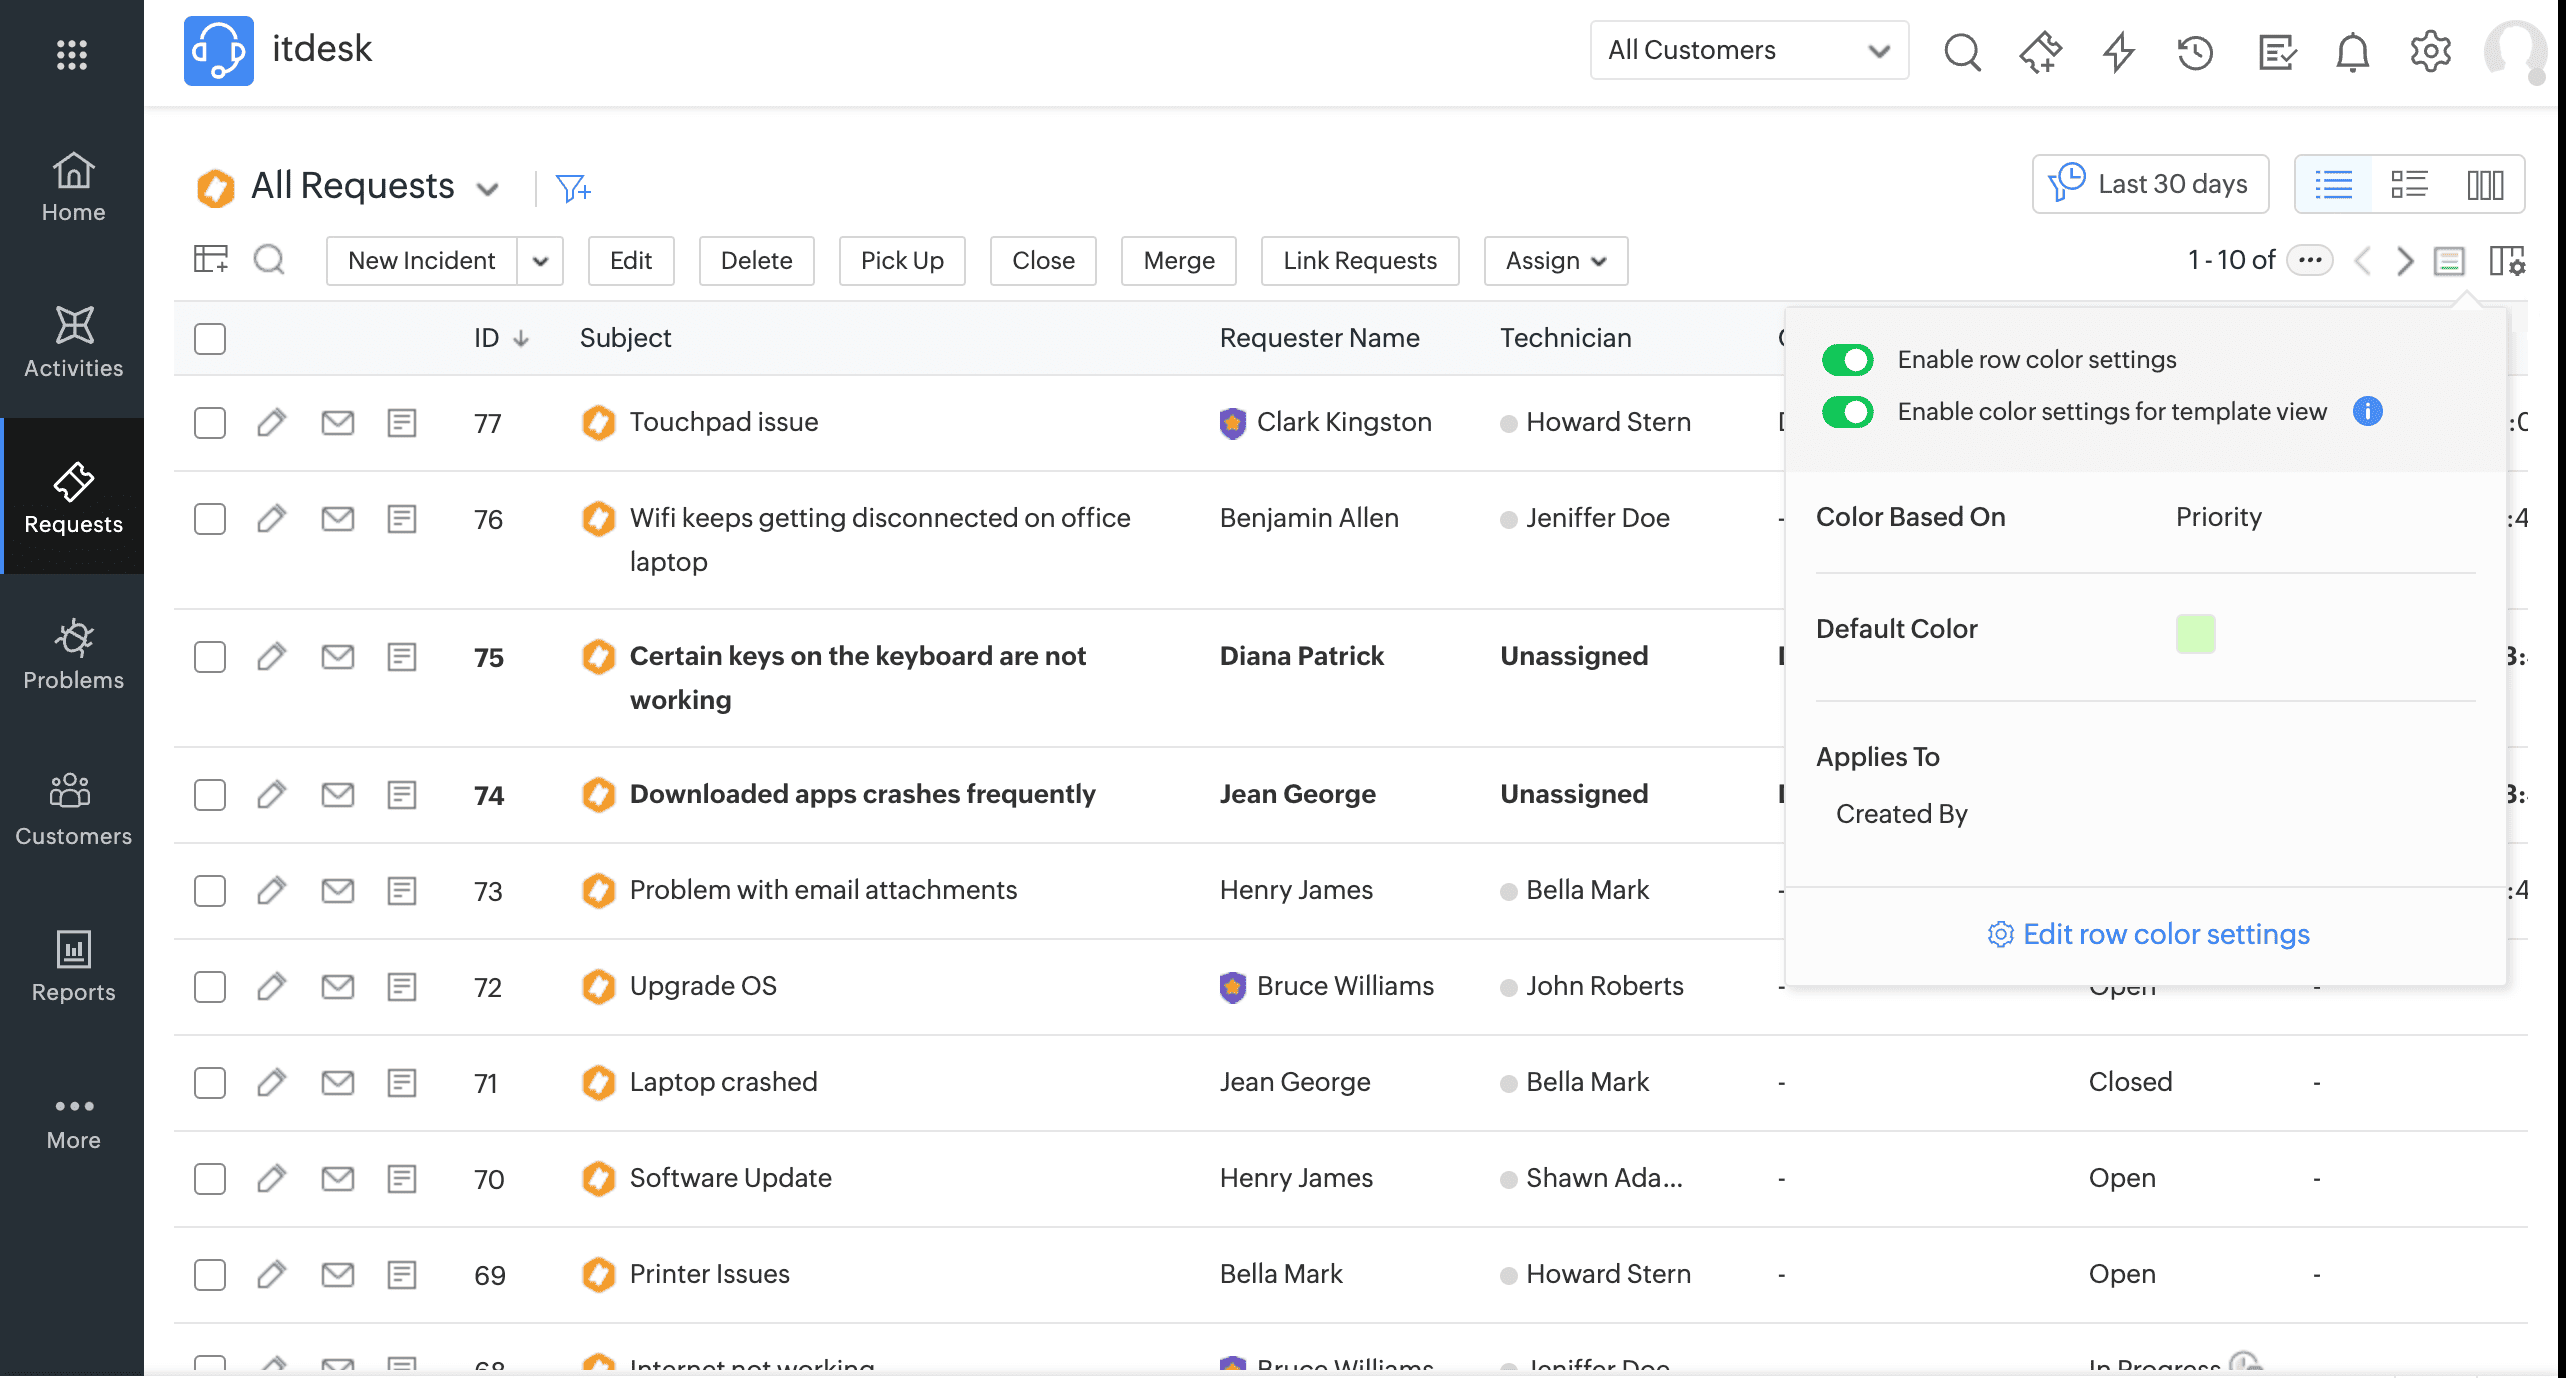Viewport: 2566px width, 1378px height.
Task: Open the advanced filter funnel icon
Action: [x=573, y=188]
